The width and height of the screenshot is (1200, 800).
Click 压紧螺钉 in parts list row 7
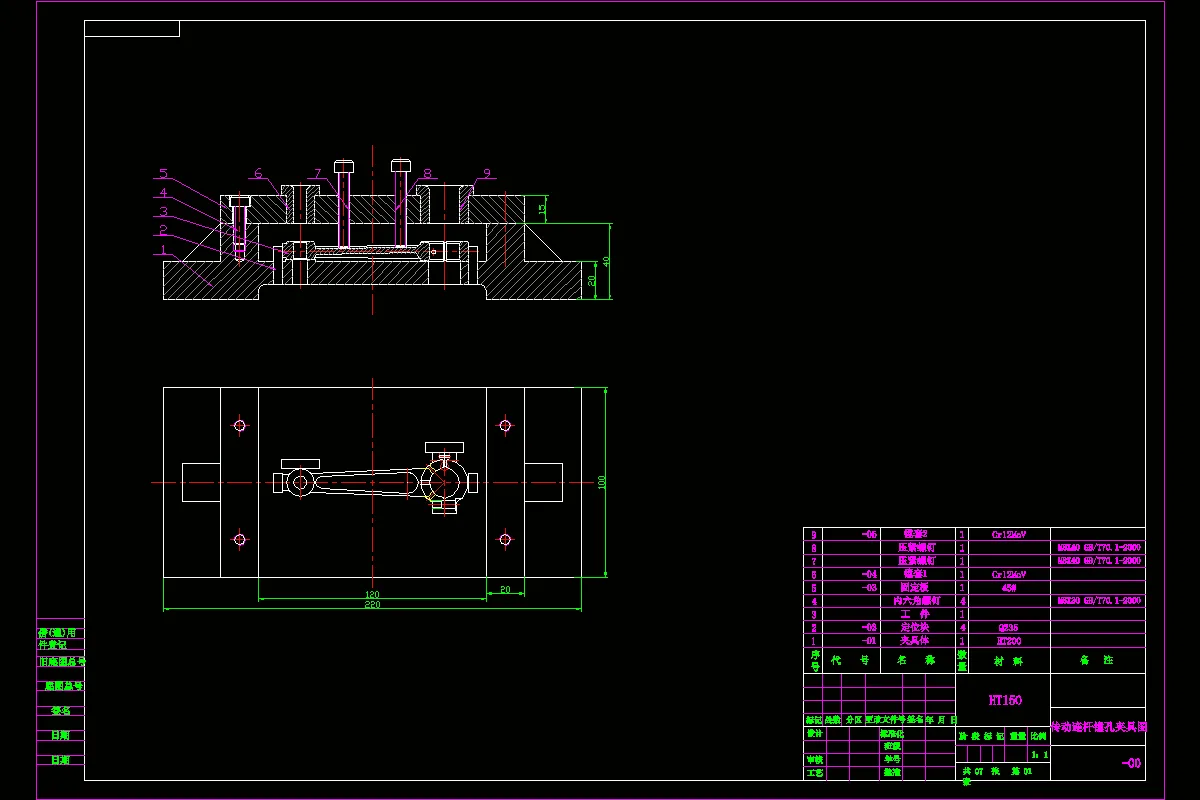(917, 561)
